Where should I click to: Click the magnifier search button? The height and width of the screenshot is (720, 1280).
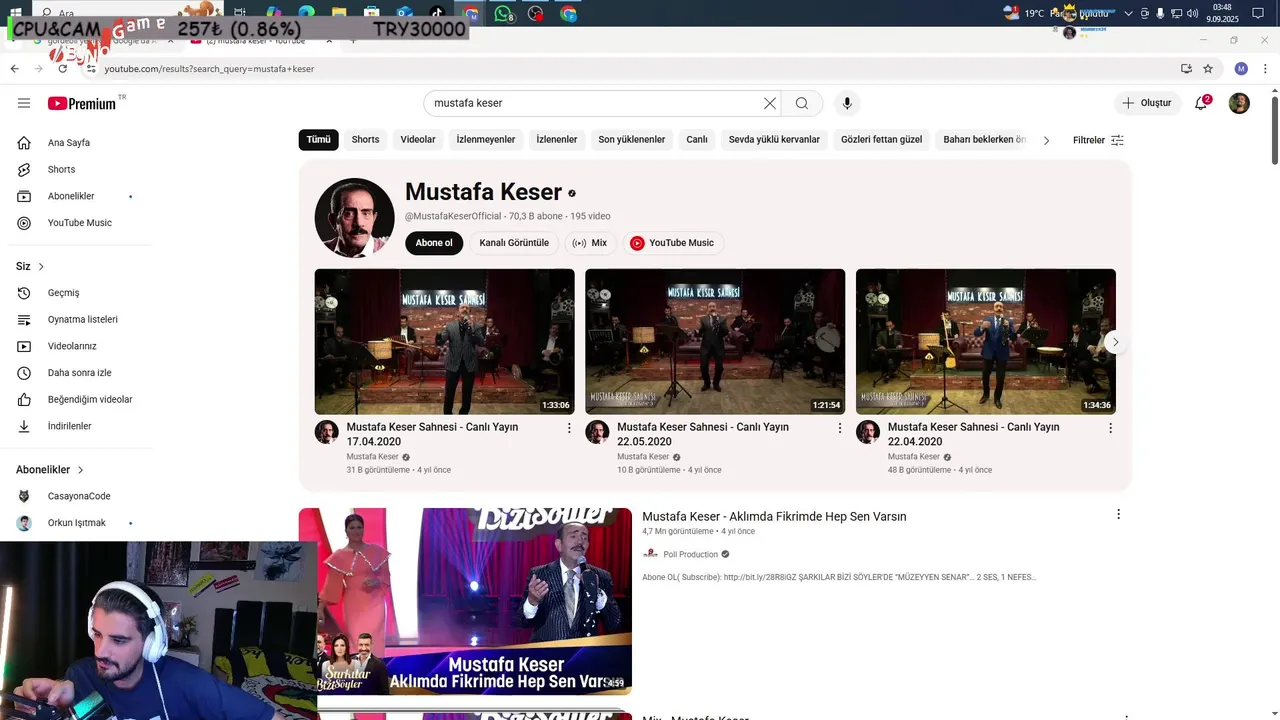pyautogui.click(x=802, y=103)
